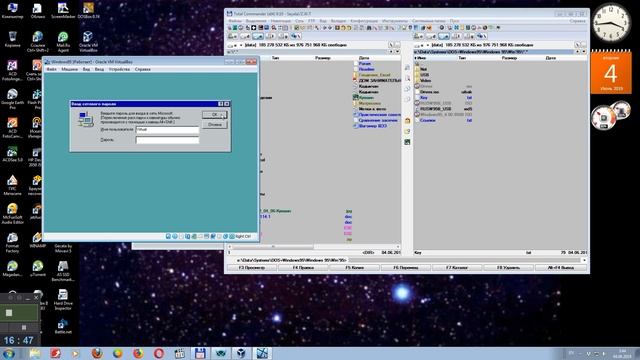Open the uTorrent desktop shortcut
Image resolution: width=640 pixels, height=360 pixels.
38,269
